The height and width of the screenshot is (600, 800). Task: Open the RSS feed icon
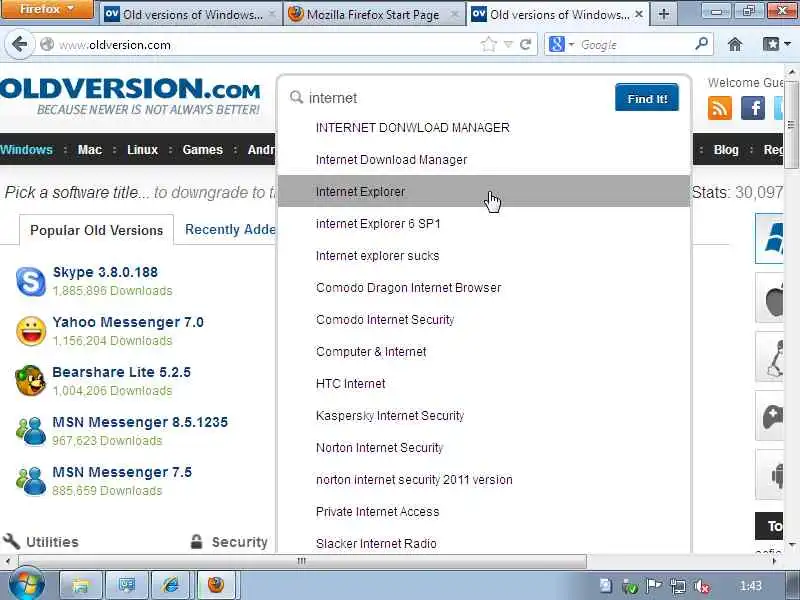coord(719,108)
